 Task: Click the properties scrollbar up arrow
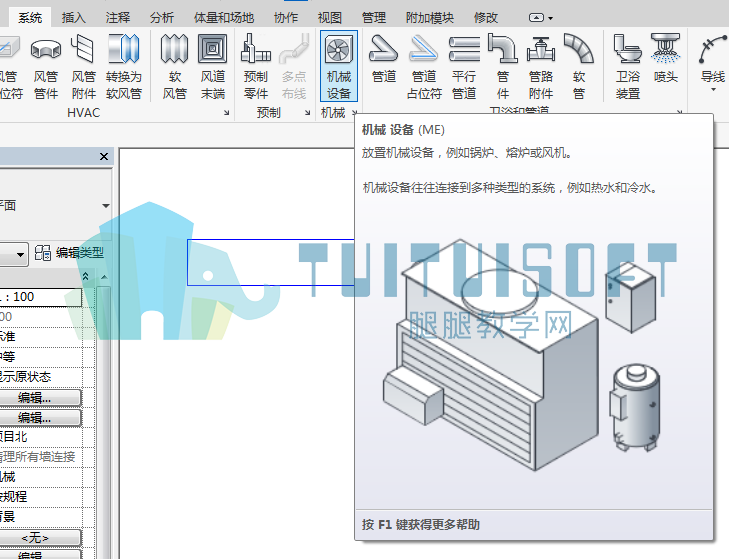pyautogui.click(x=104, y=277)
